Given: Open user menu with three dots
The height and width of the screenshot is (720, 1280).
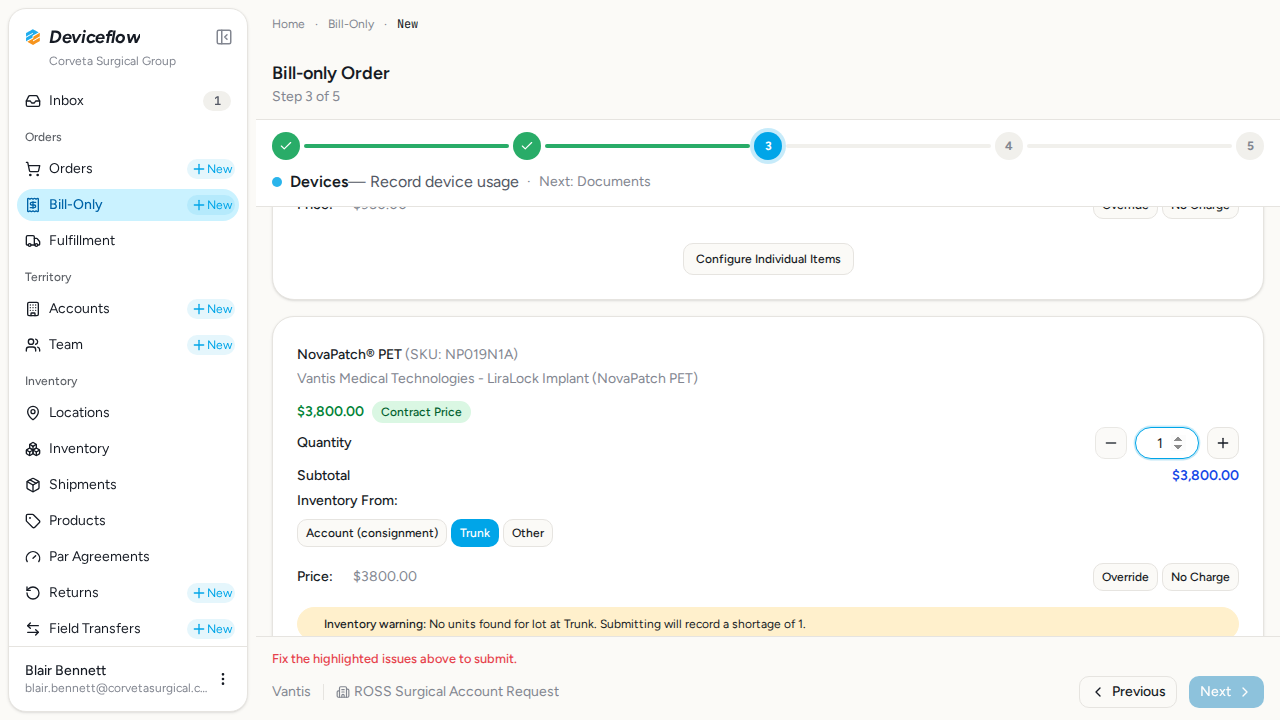Looking at the screenshot, I should point(223,679).
